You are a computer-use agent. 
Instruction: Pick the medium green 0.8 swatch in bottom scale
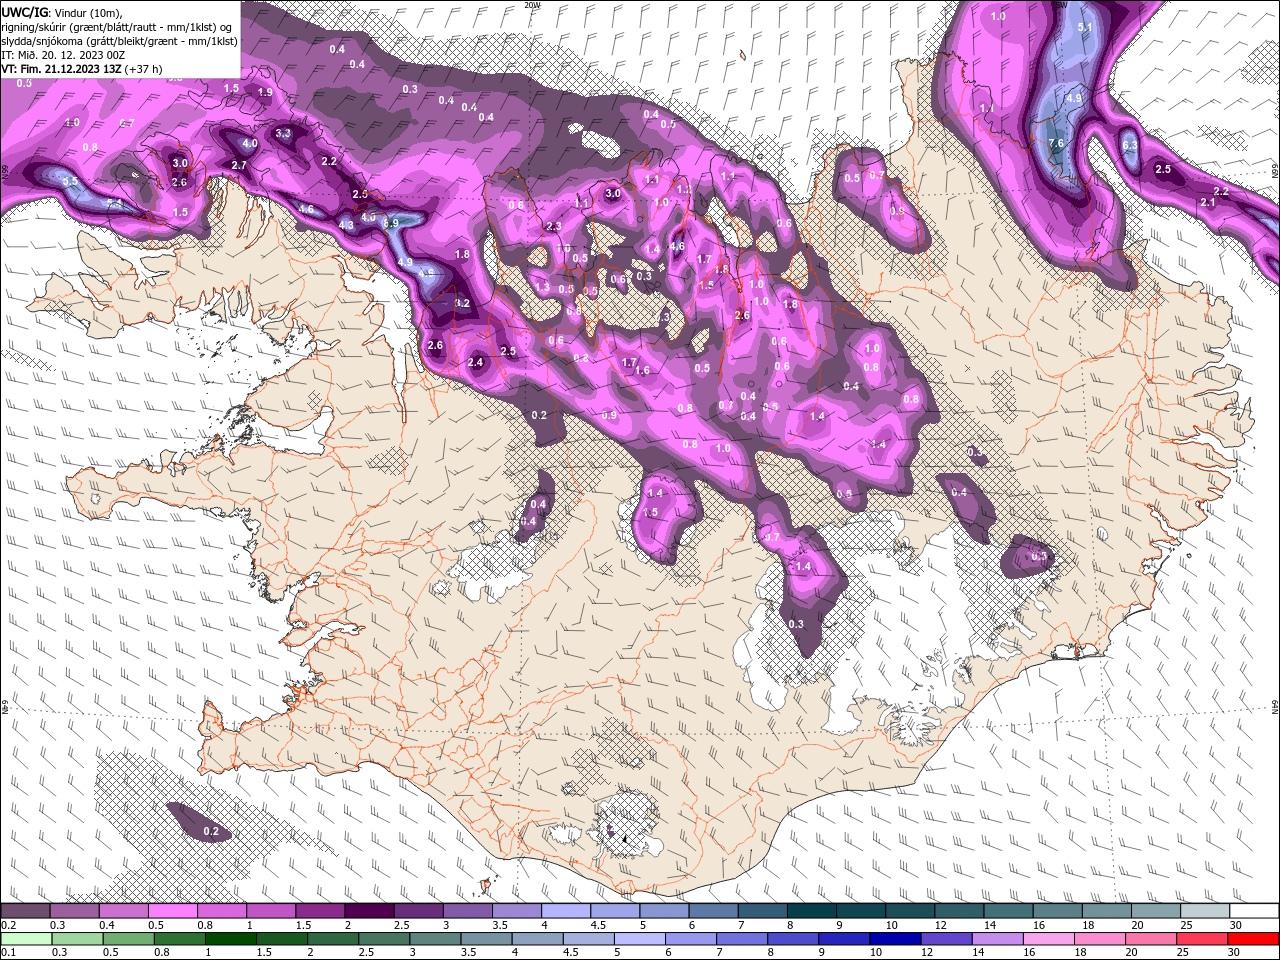(180, 938)
